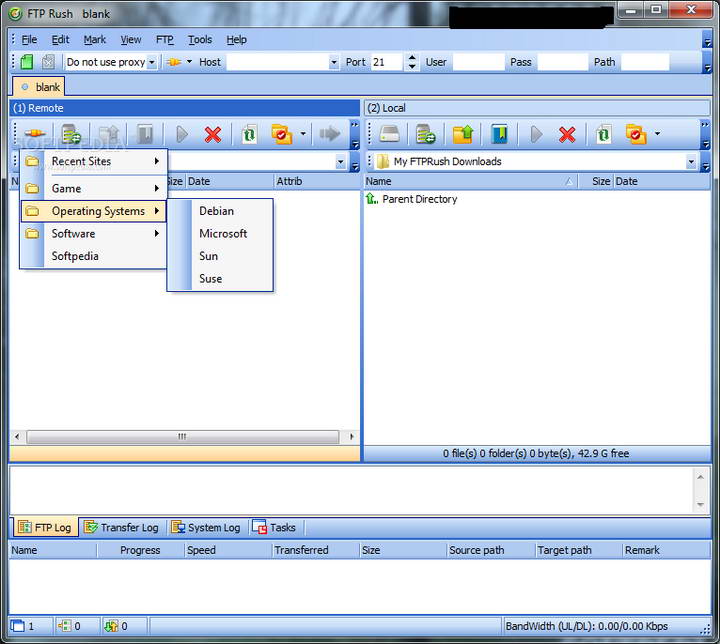Image resolution: width=720 pixels, height=644 pixels.
Task: Open the Edit menu
Action: [60, 40]
